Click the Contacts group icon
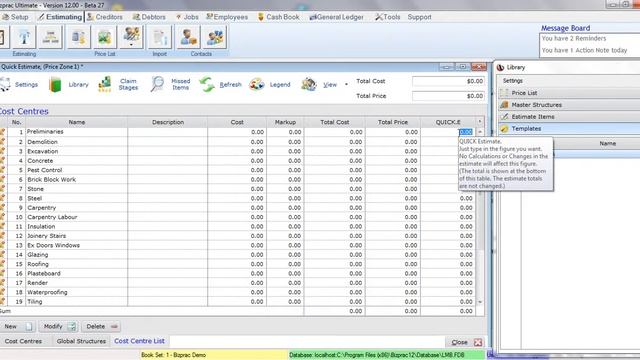 pyautogui.click(x=215, y=38)
